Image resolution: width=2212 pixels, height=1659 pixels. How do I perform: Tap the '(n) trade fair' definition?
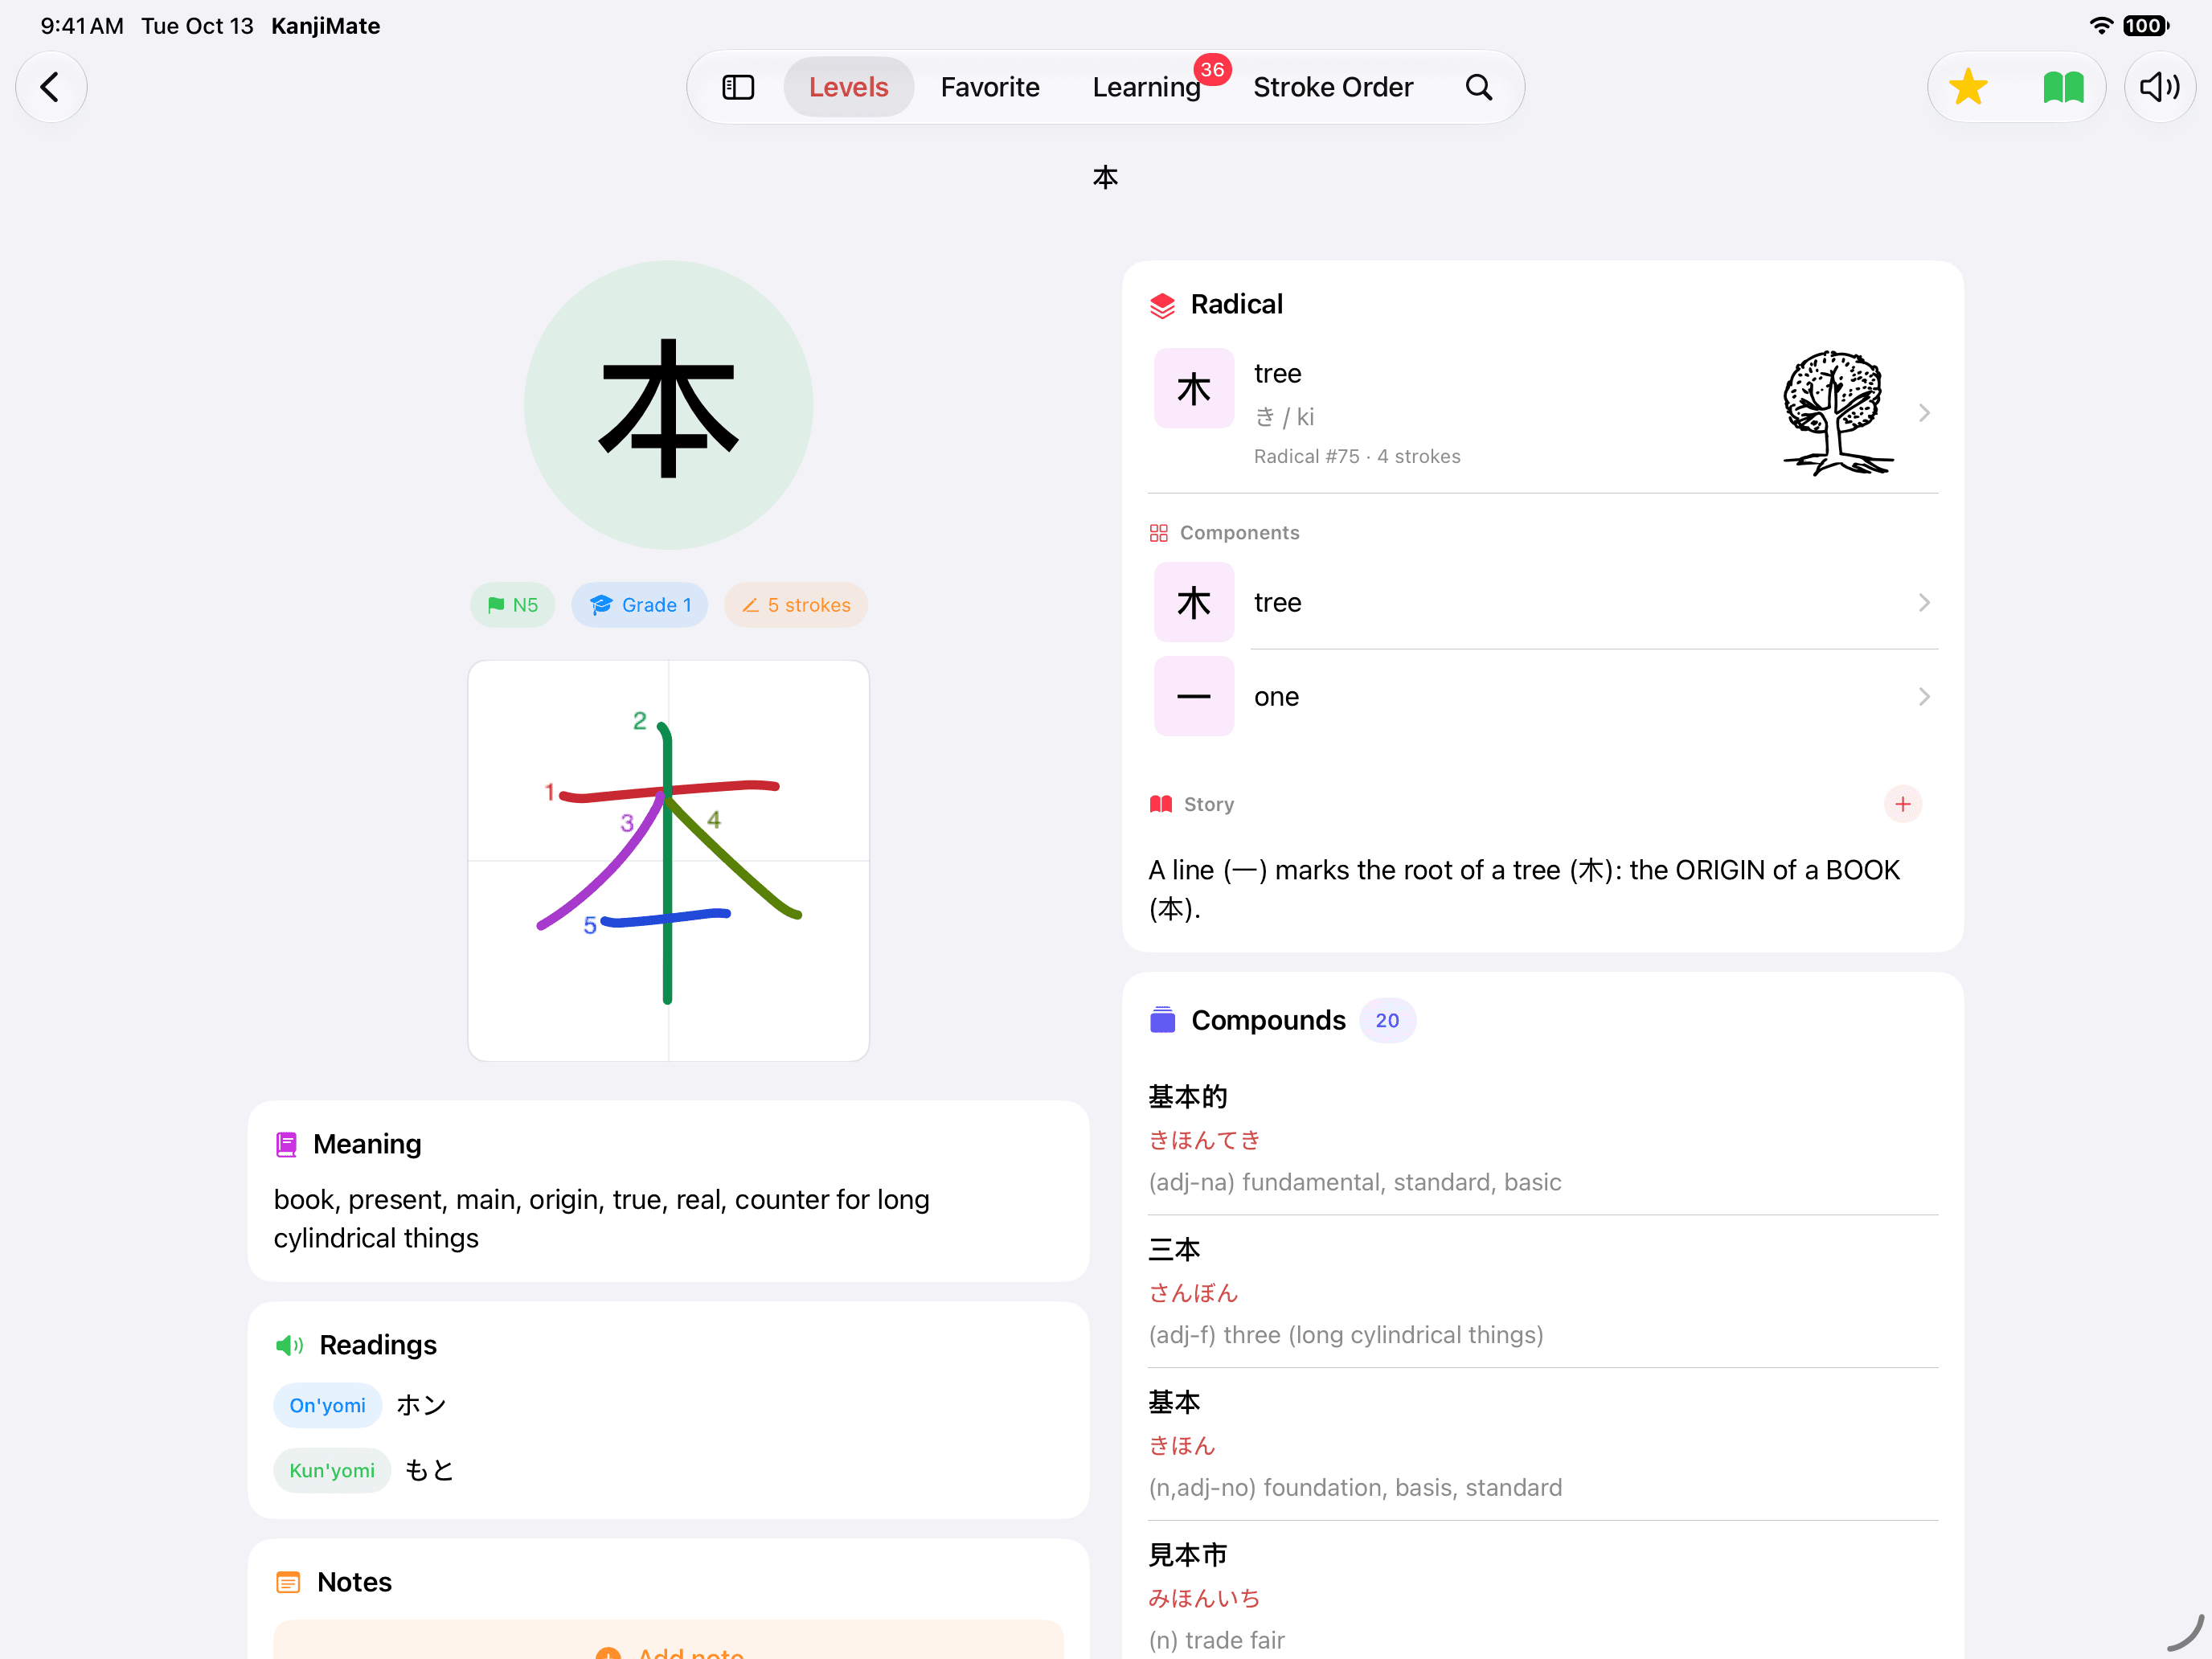1216,1640
